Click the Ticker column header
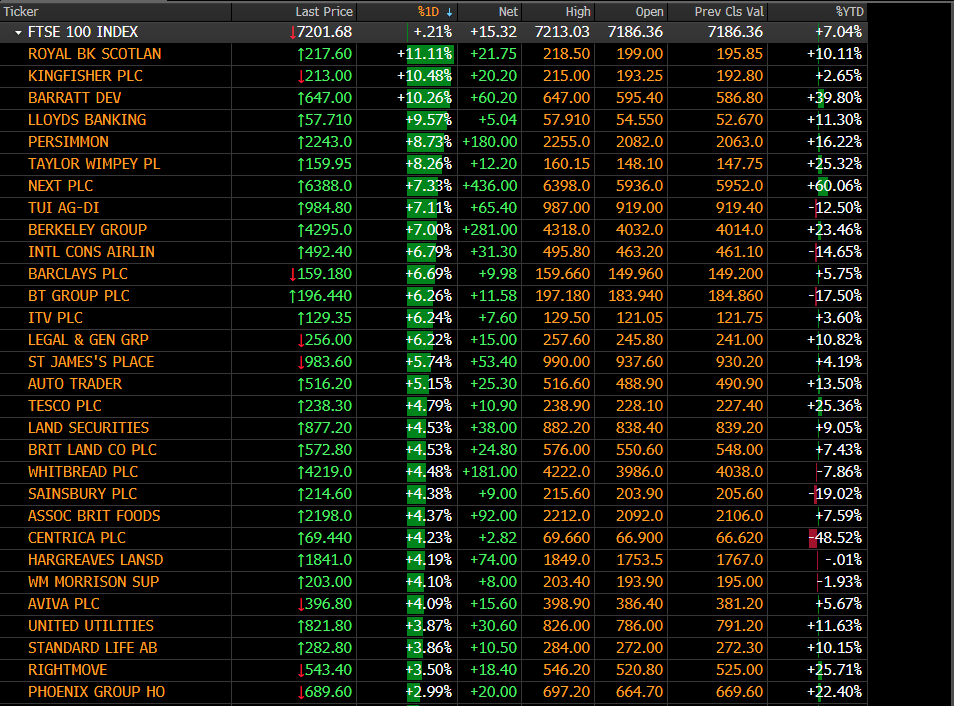This screenshot has height=706, width=954. click(21, 12)
